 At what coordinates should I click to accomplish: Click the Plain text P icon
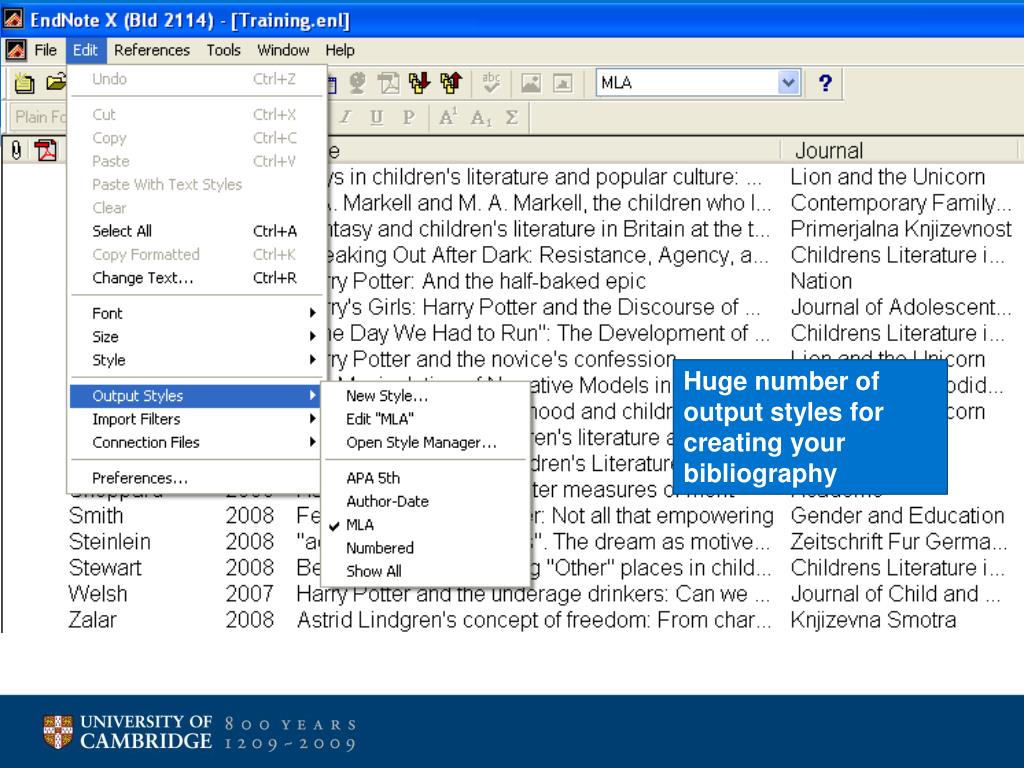point(408,118)
